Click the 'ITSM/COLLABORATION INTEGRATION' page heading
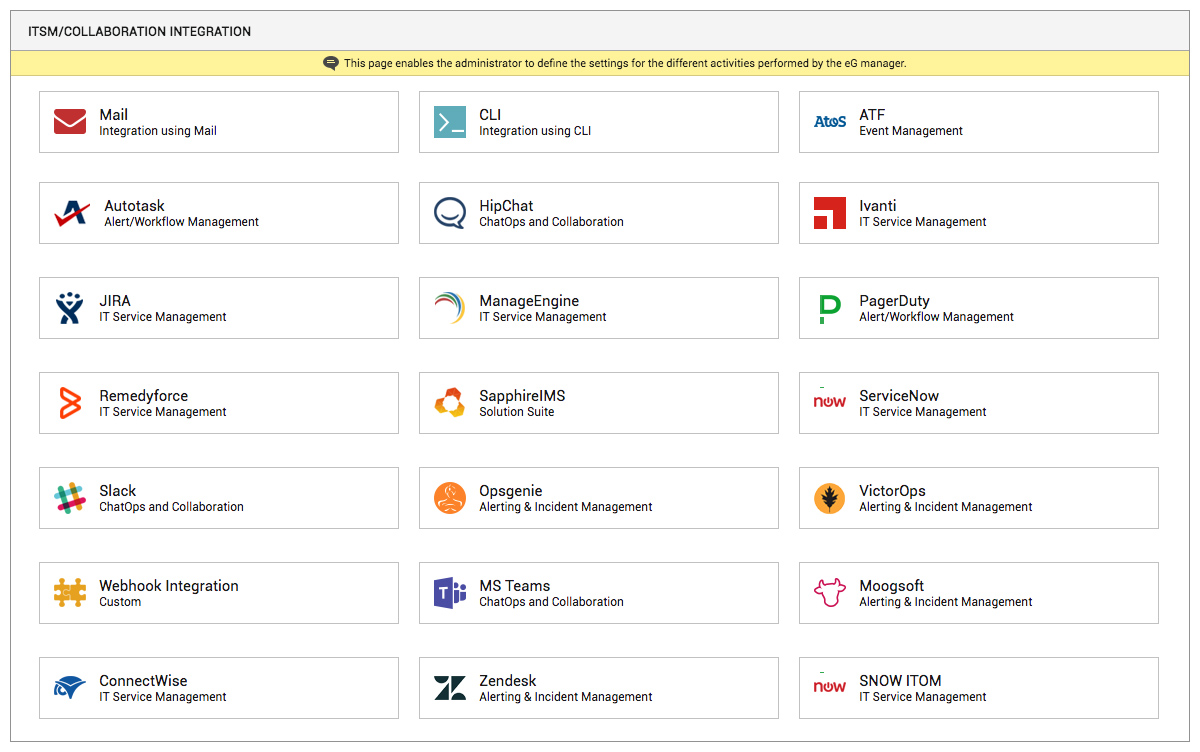 click(x=139, y=32)
